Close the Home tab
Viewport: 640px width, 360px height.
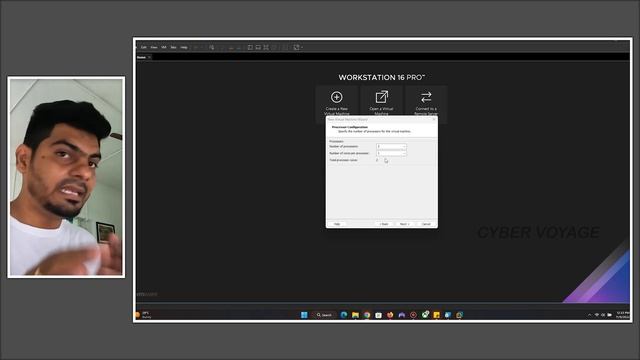click(x=149, y=57)
